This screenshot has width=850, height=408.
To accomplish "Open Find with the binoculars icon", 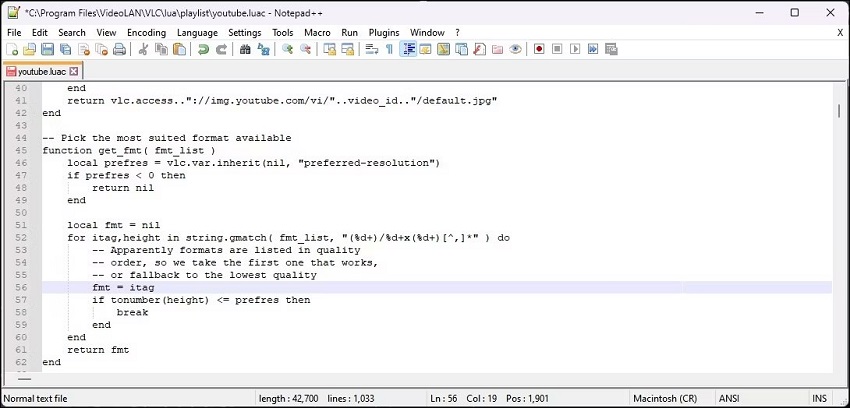I will click(x=245, y=49).
